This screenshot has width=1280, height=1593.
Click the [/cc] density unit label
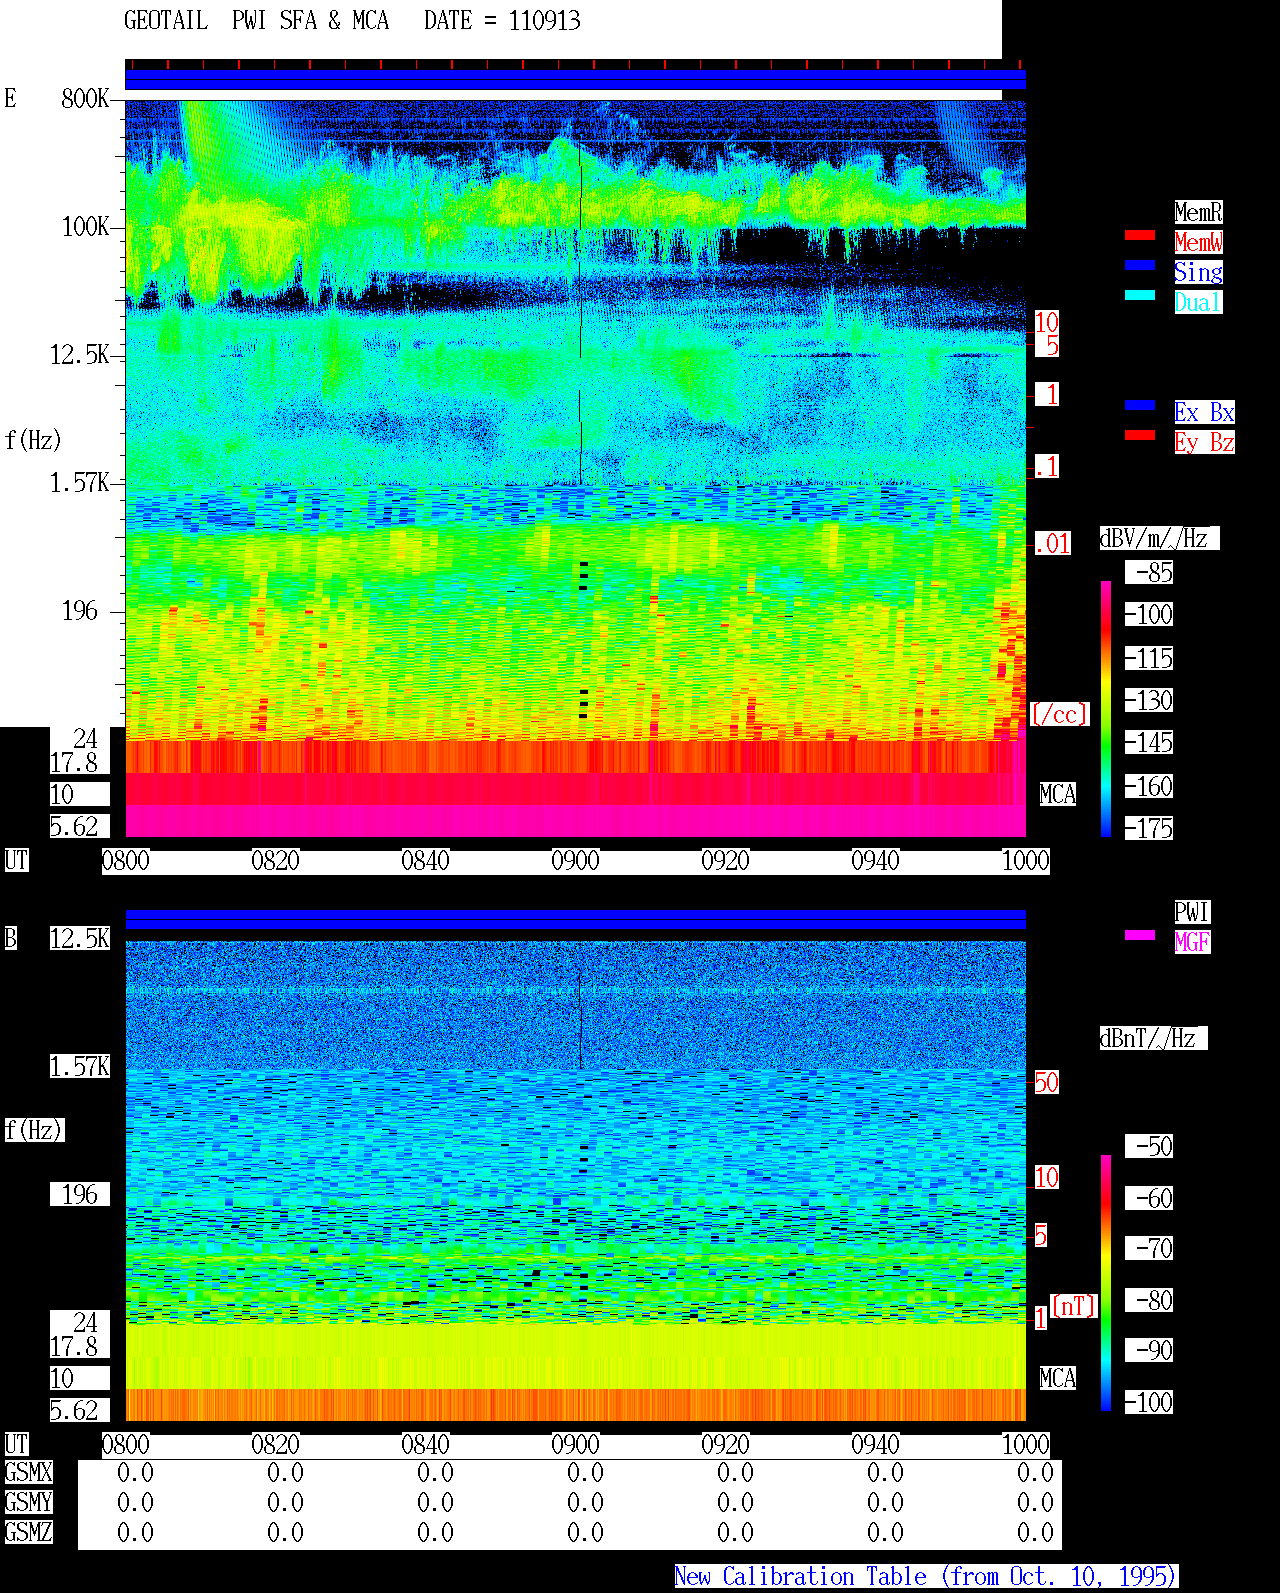click(1059, 714)
